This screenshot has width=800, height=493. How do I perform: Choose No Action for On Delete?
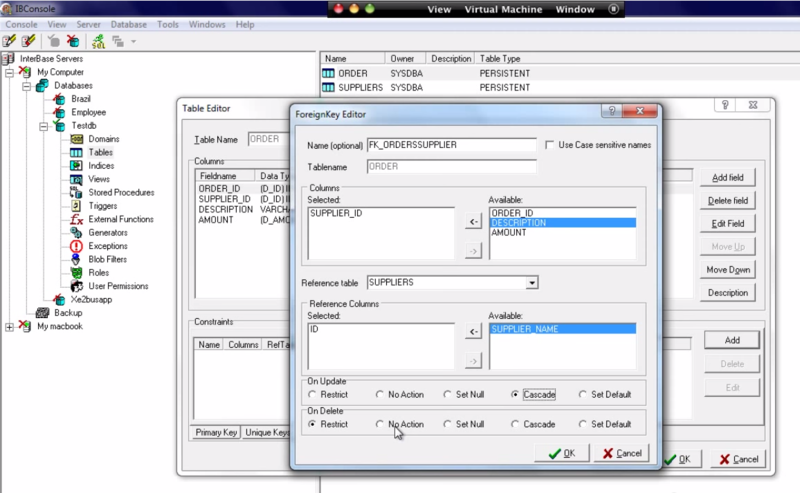(380, 424)
